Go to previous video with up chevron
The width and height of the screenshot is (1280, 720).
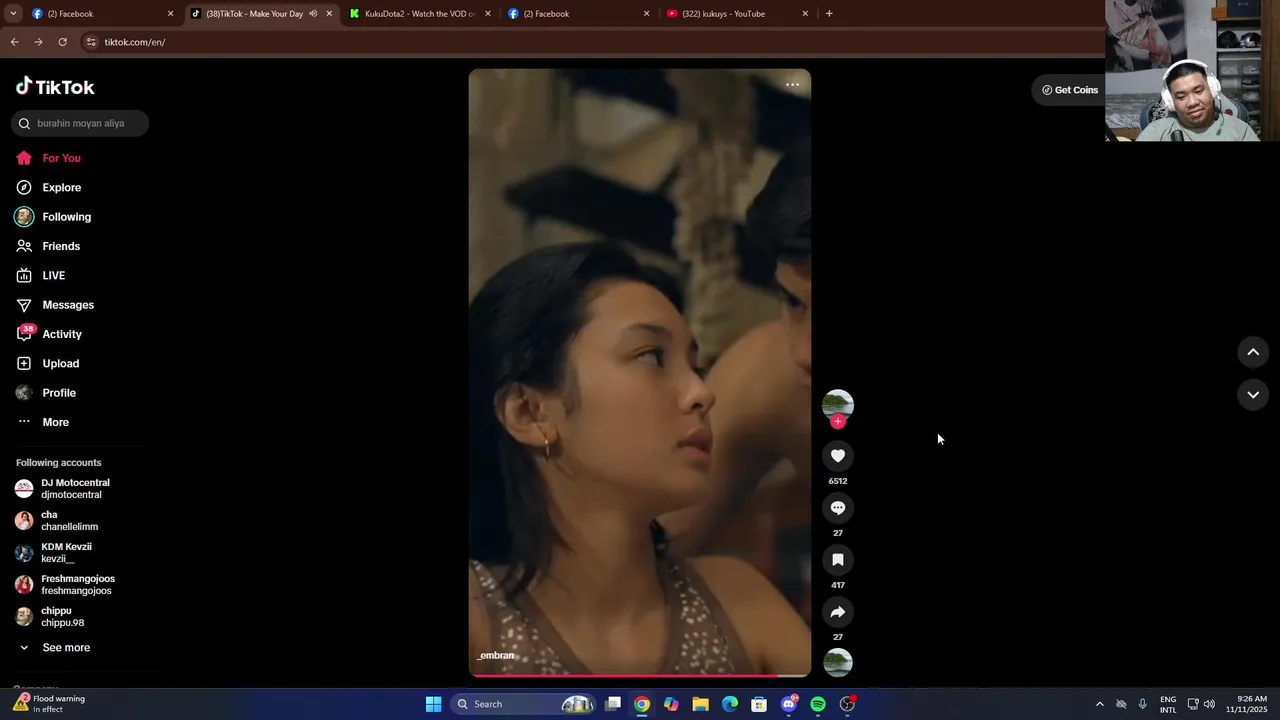[x=1253, y=352]
